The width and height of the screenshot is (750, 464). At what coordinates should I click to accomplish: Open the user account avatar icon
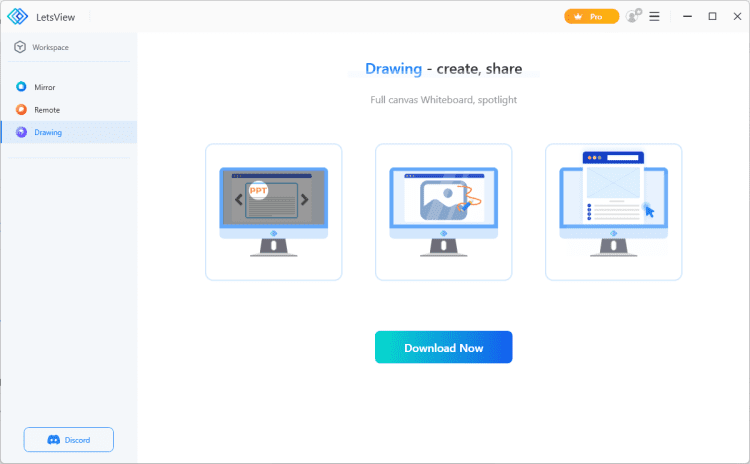[633, 16]
